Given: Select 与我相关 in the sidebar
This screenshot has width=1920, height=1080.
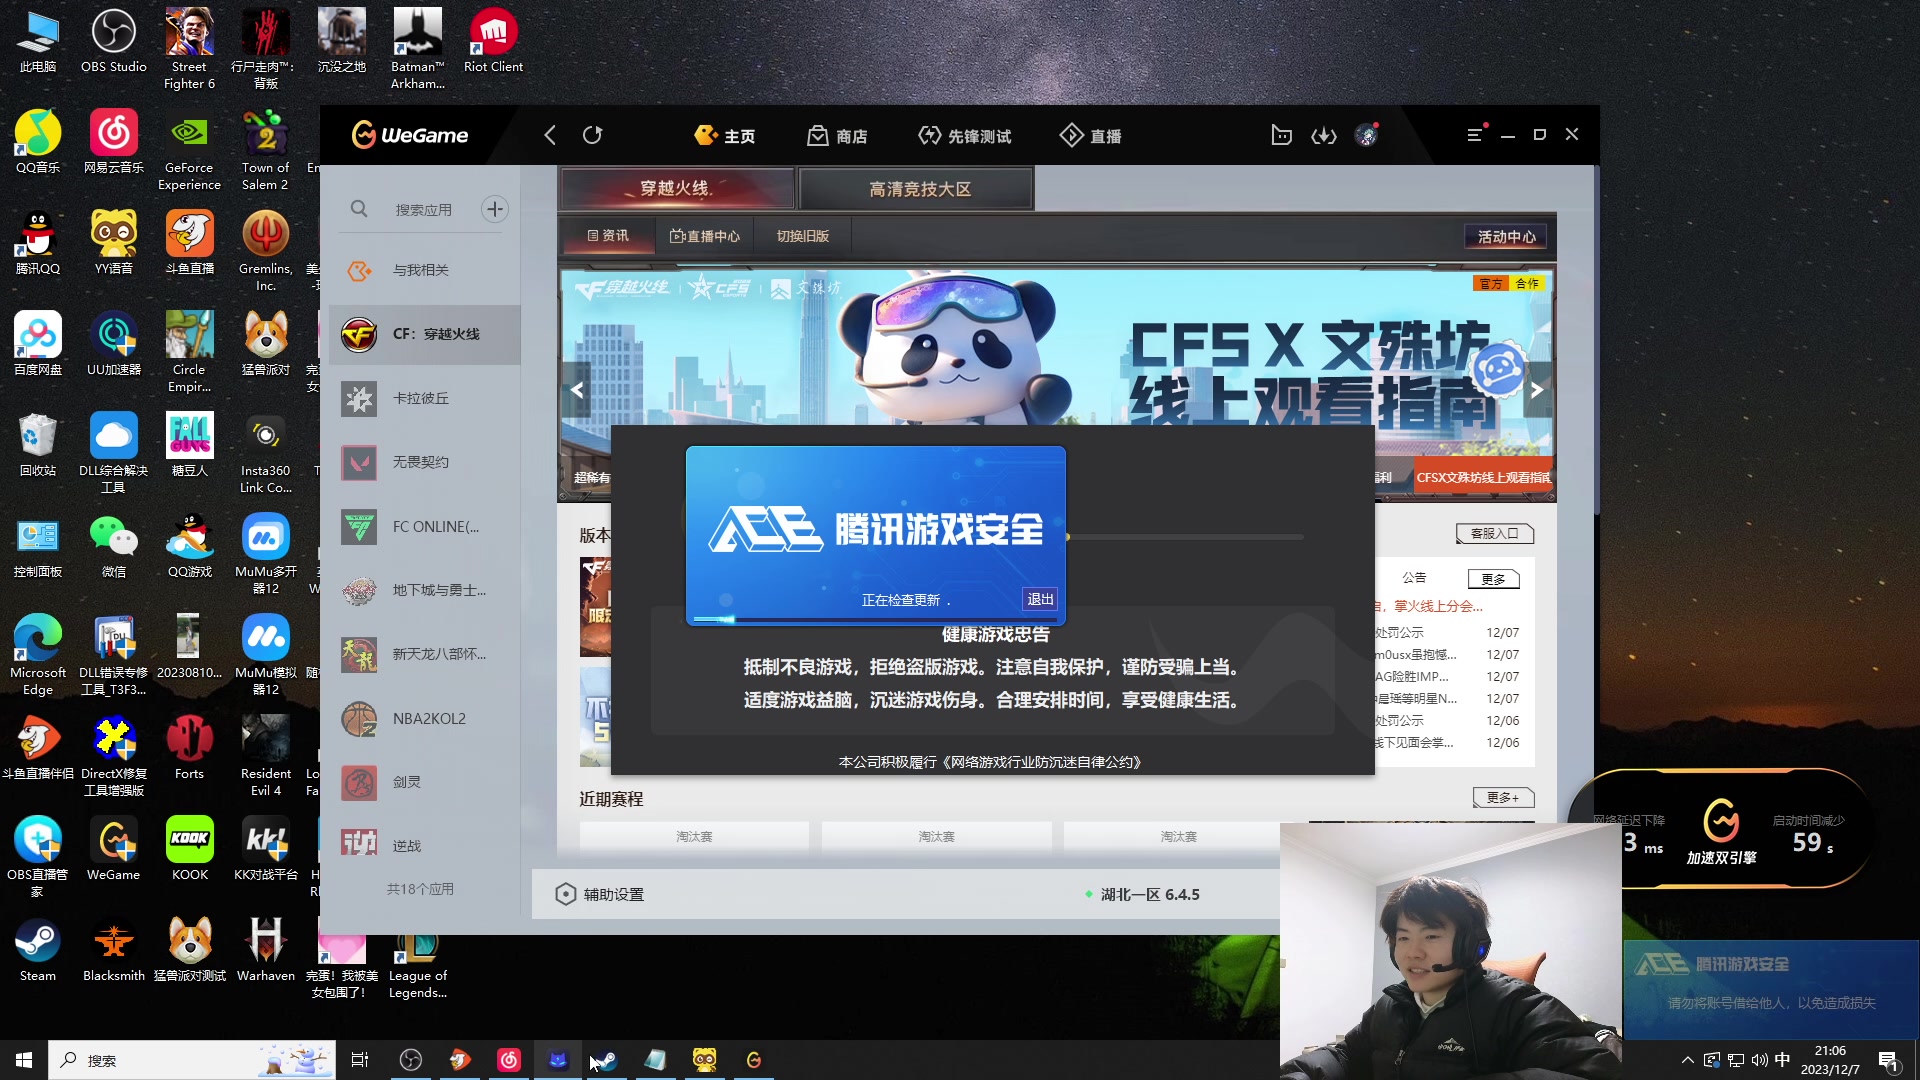Looking at the screenshot, I should (x=425, y=270).
